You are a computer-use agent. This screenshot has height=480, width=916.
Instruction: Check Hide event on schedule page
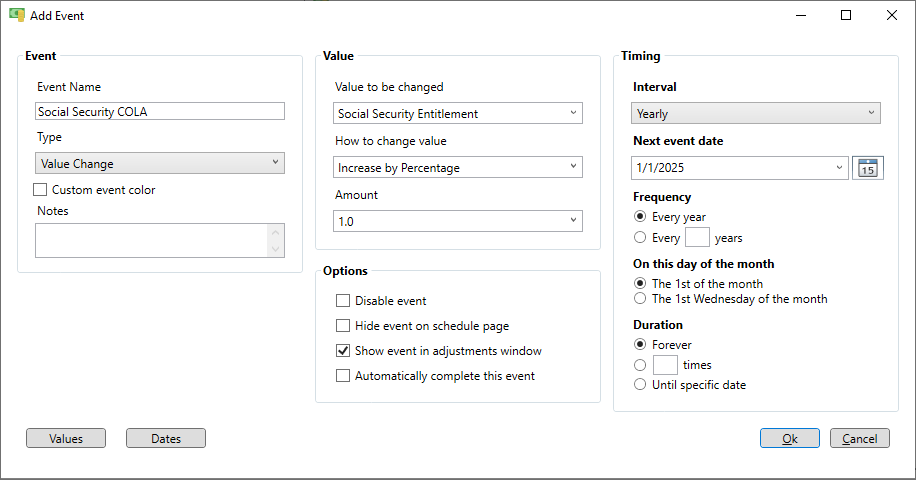[343, 326]
